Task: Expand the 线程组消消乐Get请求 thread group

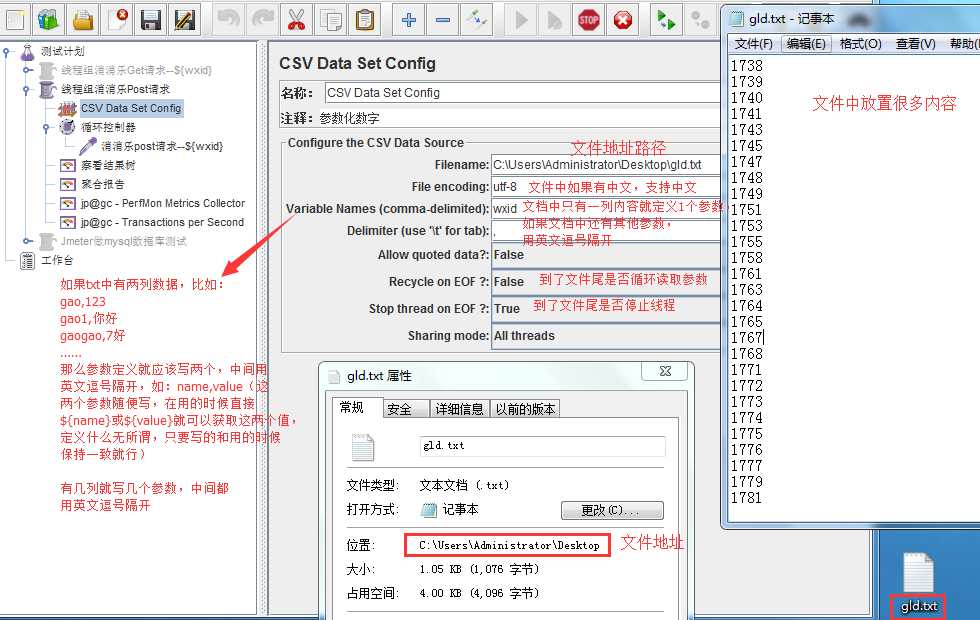Action: point(27,71)
